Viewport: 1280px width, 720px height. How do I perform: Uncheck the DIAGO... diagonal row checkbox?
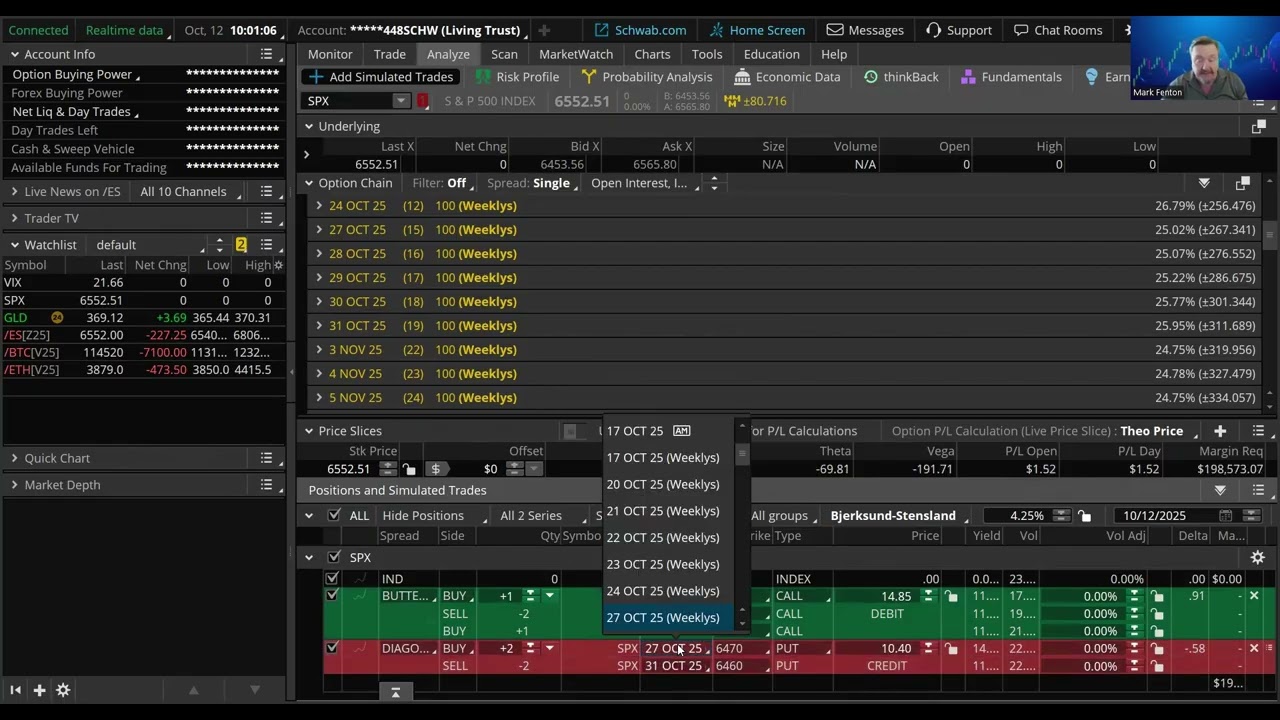click(x=332, y=648)
